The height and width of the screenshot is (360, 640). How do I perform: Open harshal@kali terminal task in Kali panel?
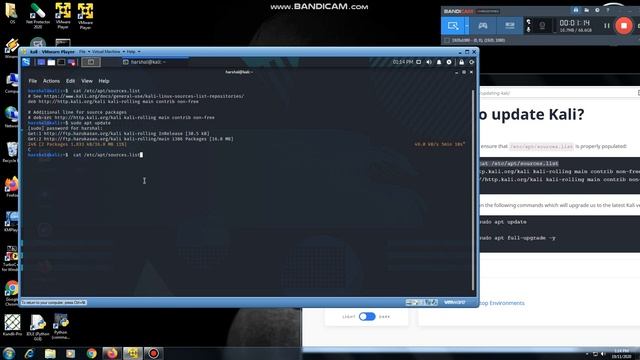tap(147, 62)
